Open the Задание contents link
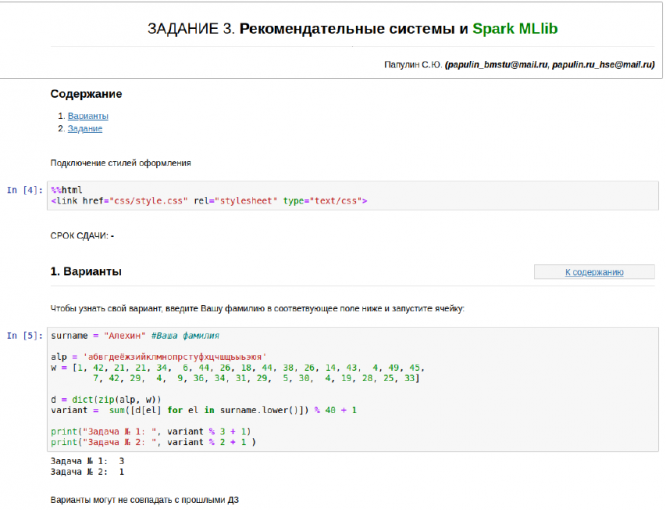This screenshot has width=666, height=510. coord(85,129)
